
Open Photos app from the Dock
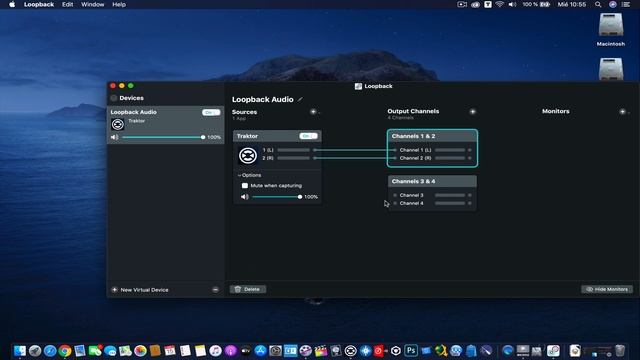[140, 351]
